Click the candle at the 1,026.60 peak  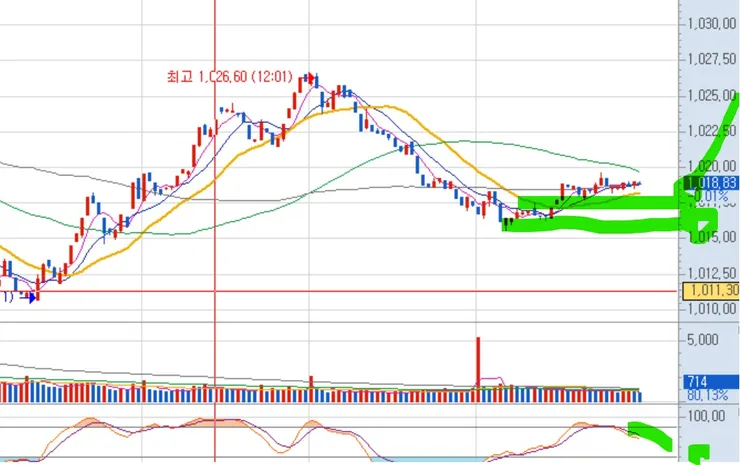(x=316, y=81)
